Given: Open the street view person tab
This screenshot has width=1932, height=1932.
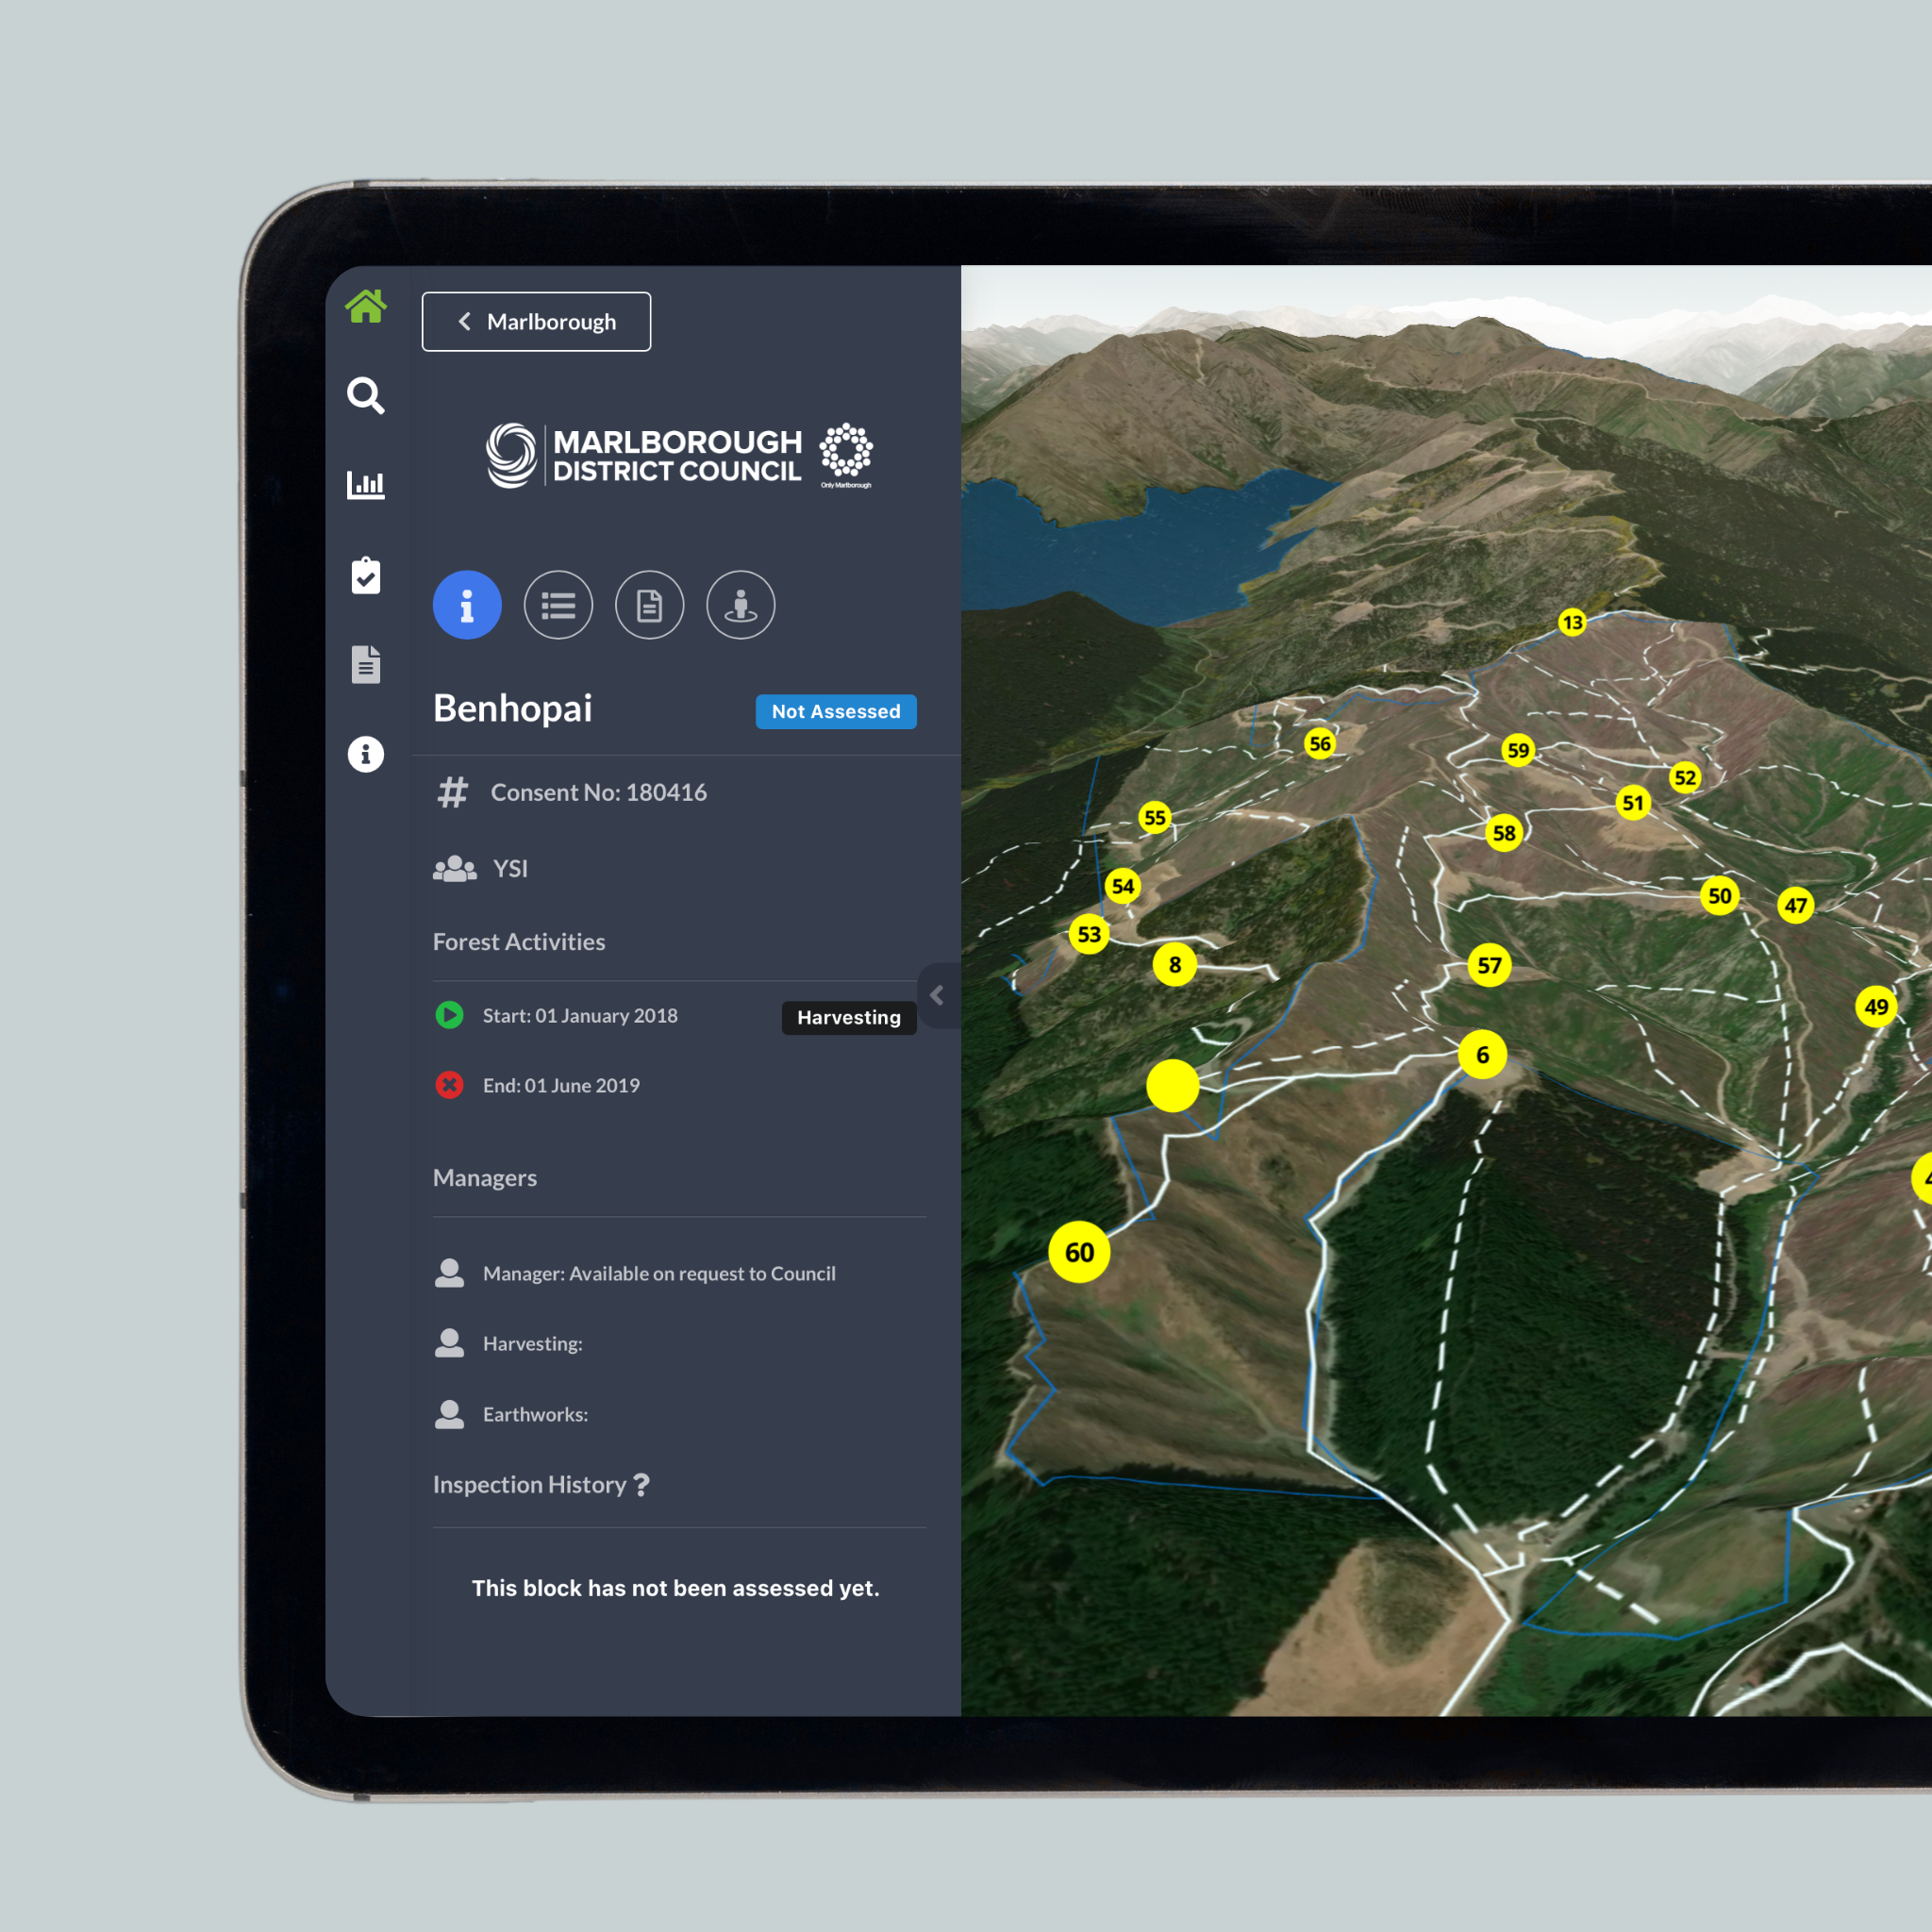Looking at the screenshot, I should tap(740, 605).
